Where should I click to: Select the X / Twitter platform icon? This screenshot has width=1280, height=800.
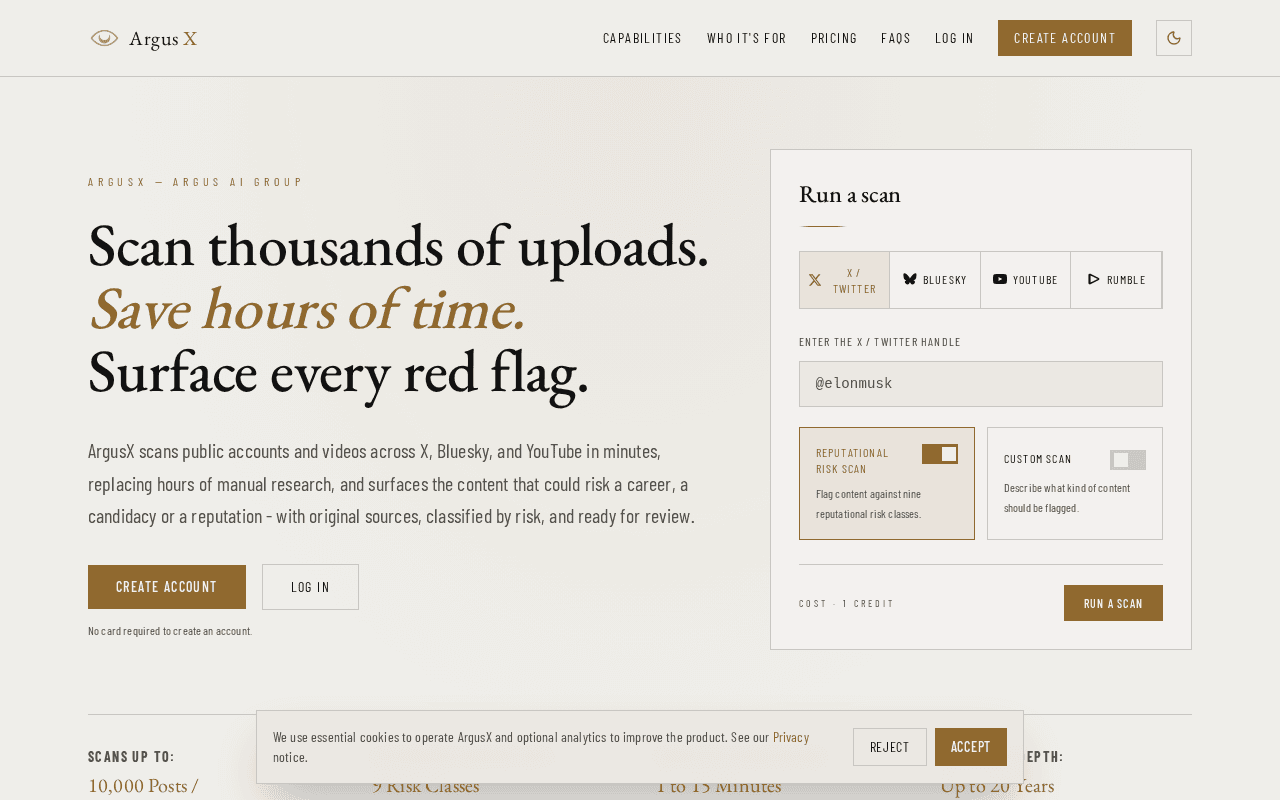coord(815,280)
